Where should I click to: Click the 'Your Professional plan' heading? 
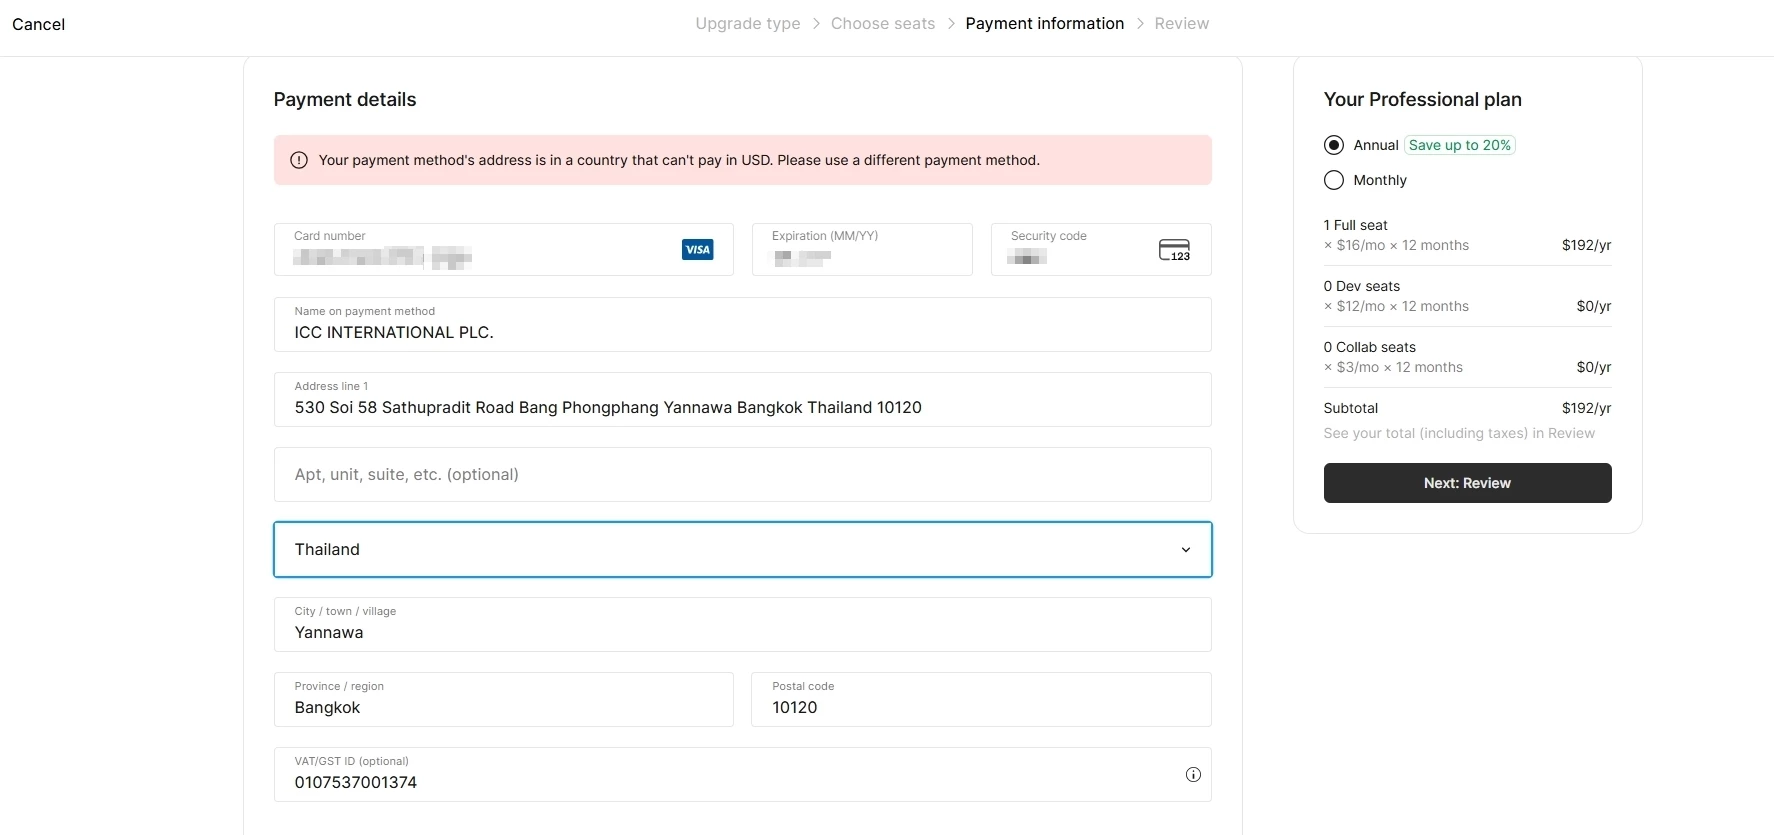[1423, 99]
